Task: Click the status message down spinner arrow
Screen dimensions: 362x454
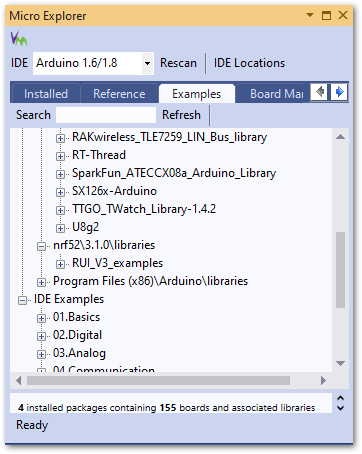Action: tap(340, 408)
